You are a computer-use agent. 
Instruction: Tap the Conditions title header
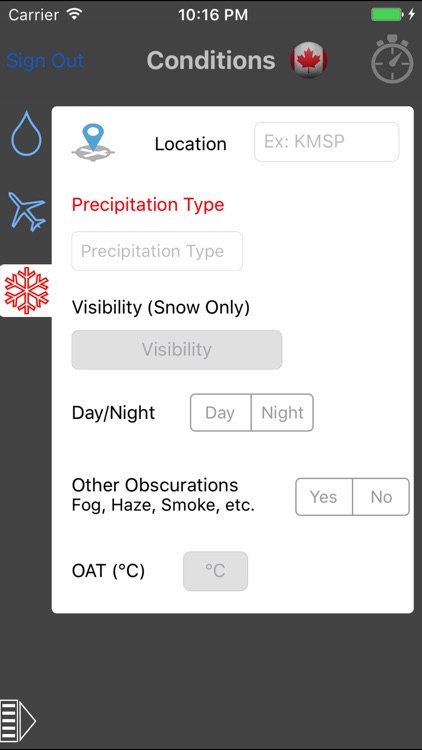(211, 61)
